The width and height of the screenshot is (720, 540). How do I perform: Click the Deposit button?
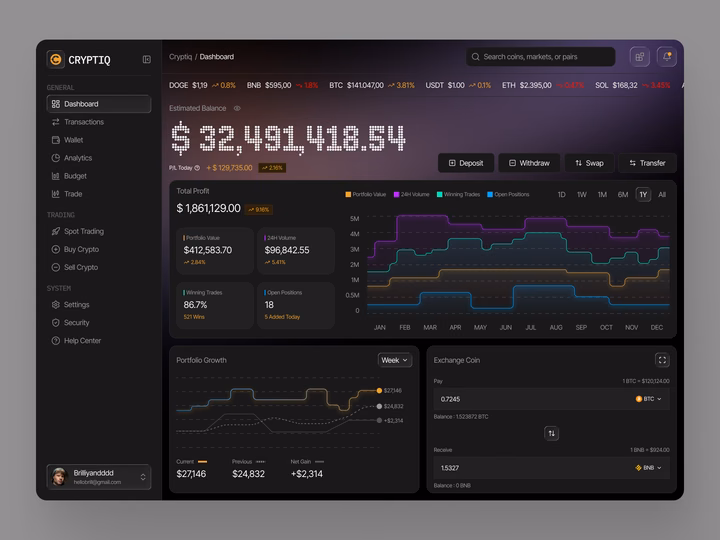[x=466, y=163]
